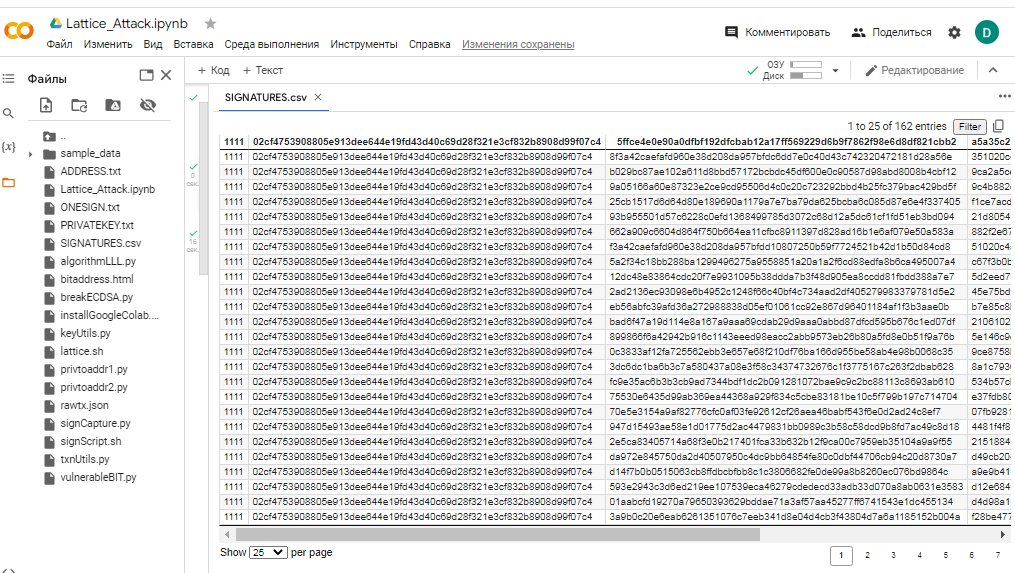1015x573 pixels.
Task: Copy table contents icon next to Filter
Action: (x=998, y=126)
